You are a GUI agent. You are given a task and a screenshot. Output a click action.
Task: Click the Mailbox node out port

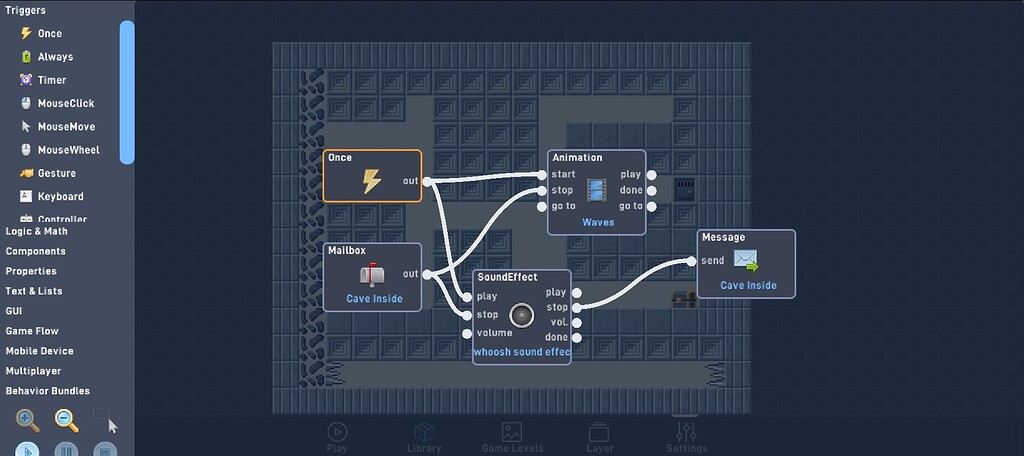pos(427,274)
